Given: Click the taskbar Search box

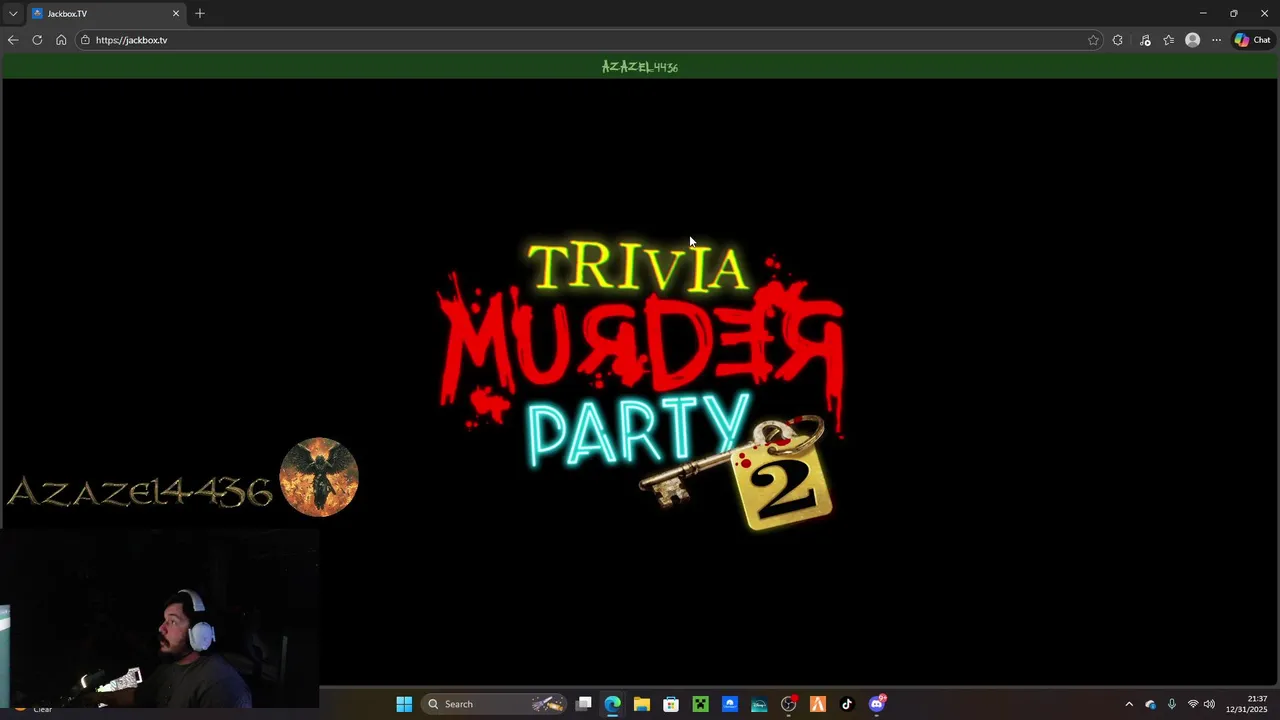Looking at the screenshot, I should [494, 704].
